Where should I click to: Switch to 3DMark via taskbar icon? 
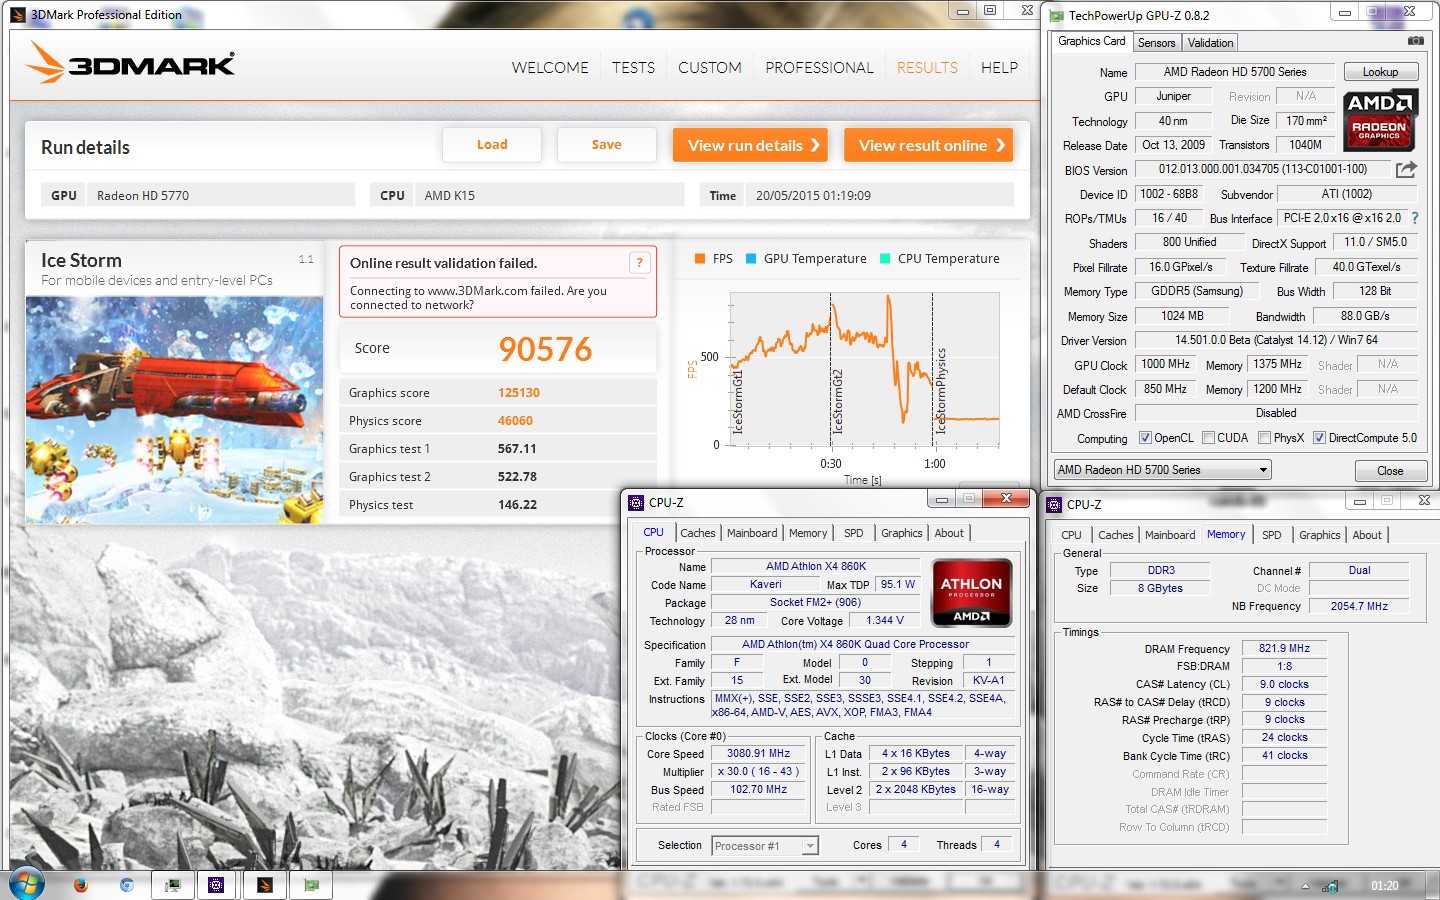[x=264, y=885]
